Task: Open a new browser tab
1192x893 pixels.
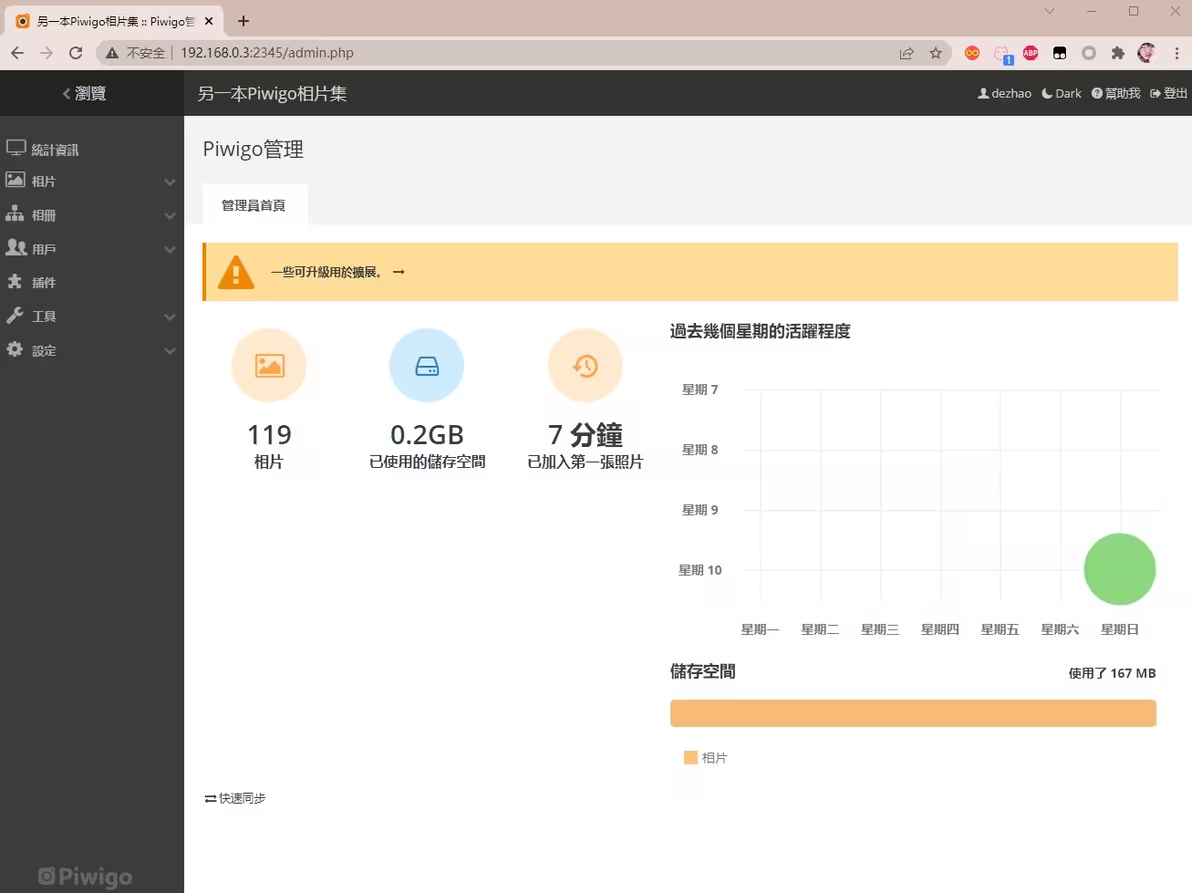Action: pyautogui.click(x=243, y=21)
